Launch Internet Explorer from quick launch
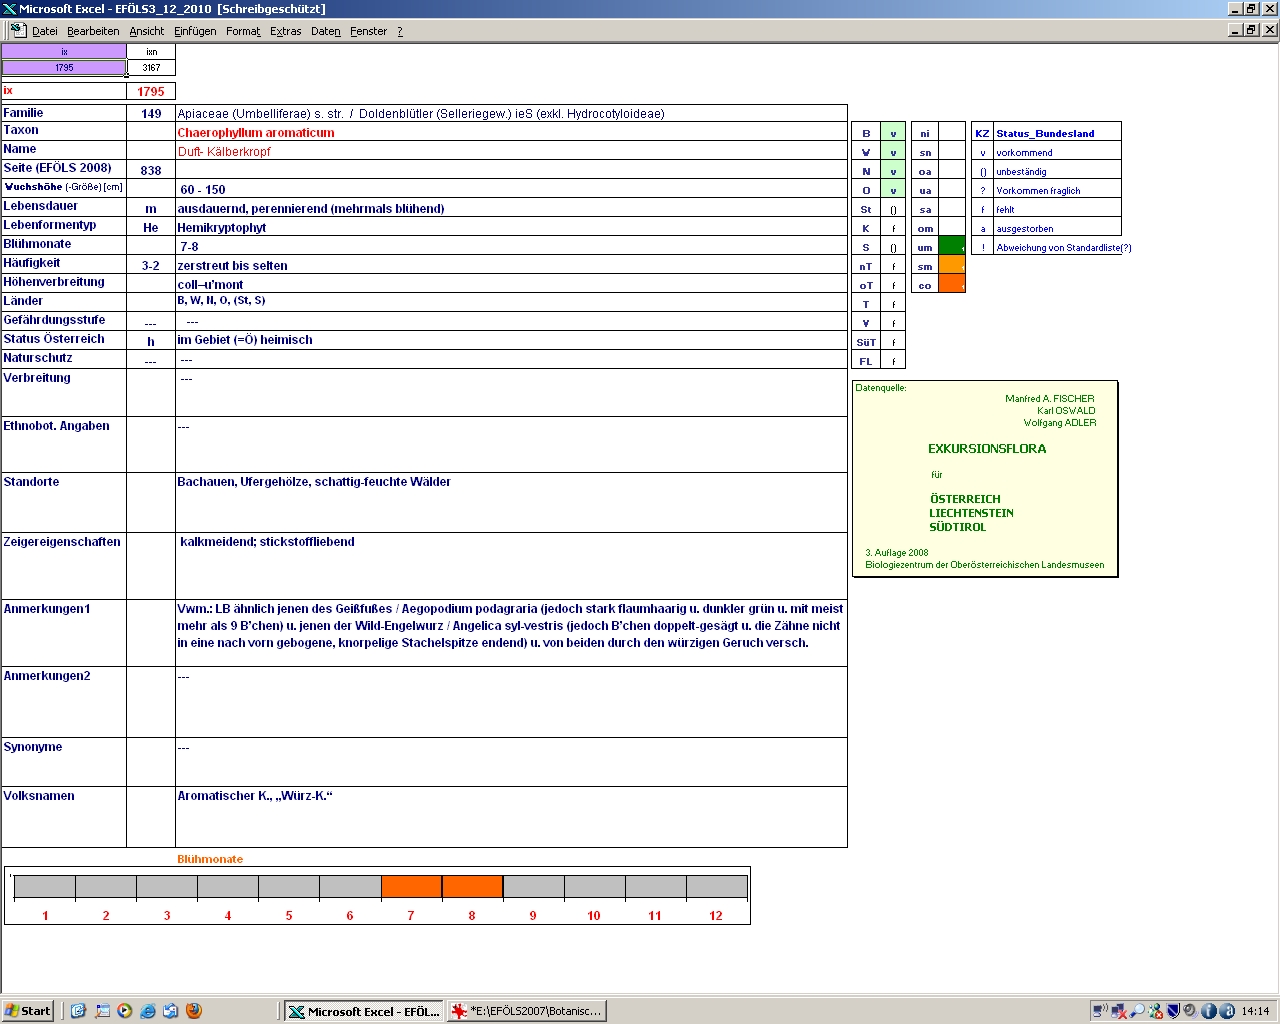The image size is (1280, 1024). [148, 1011]
